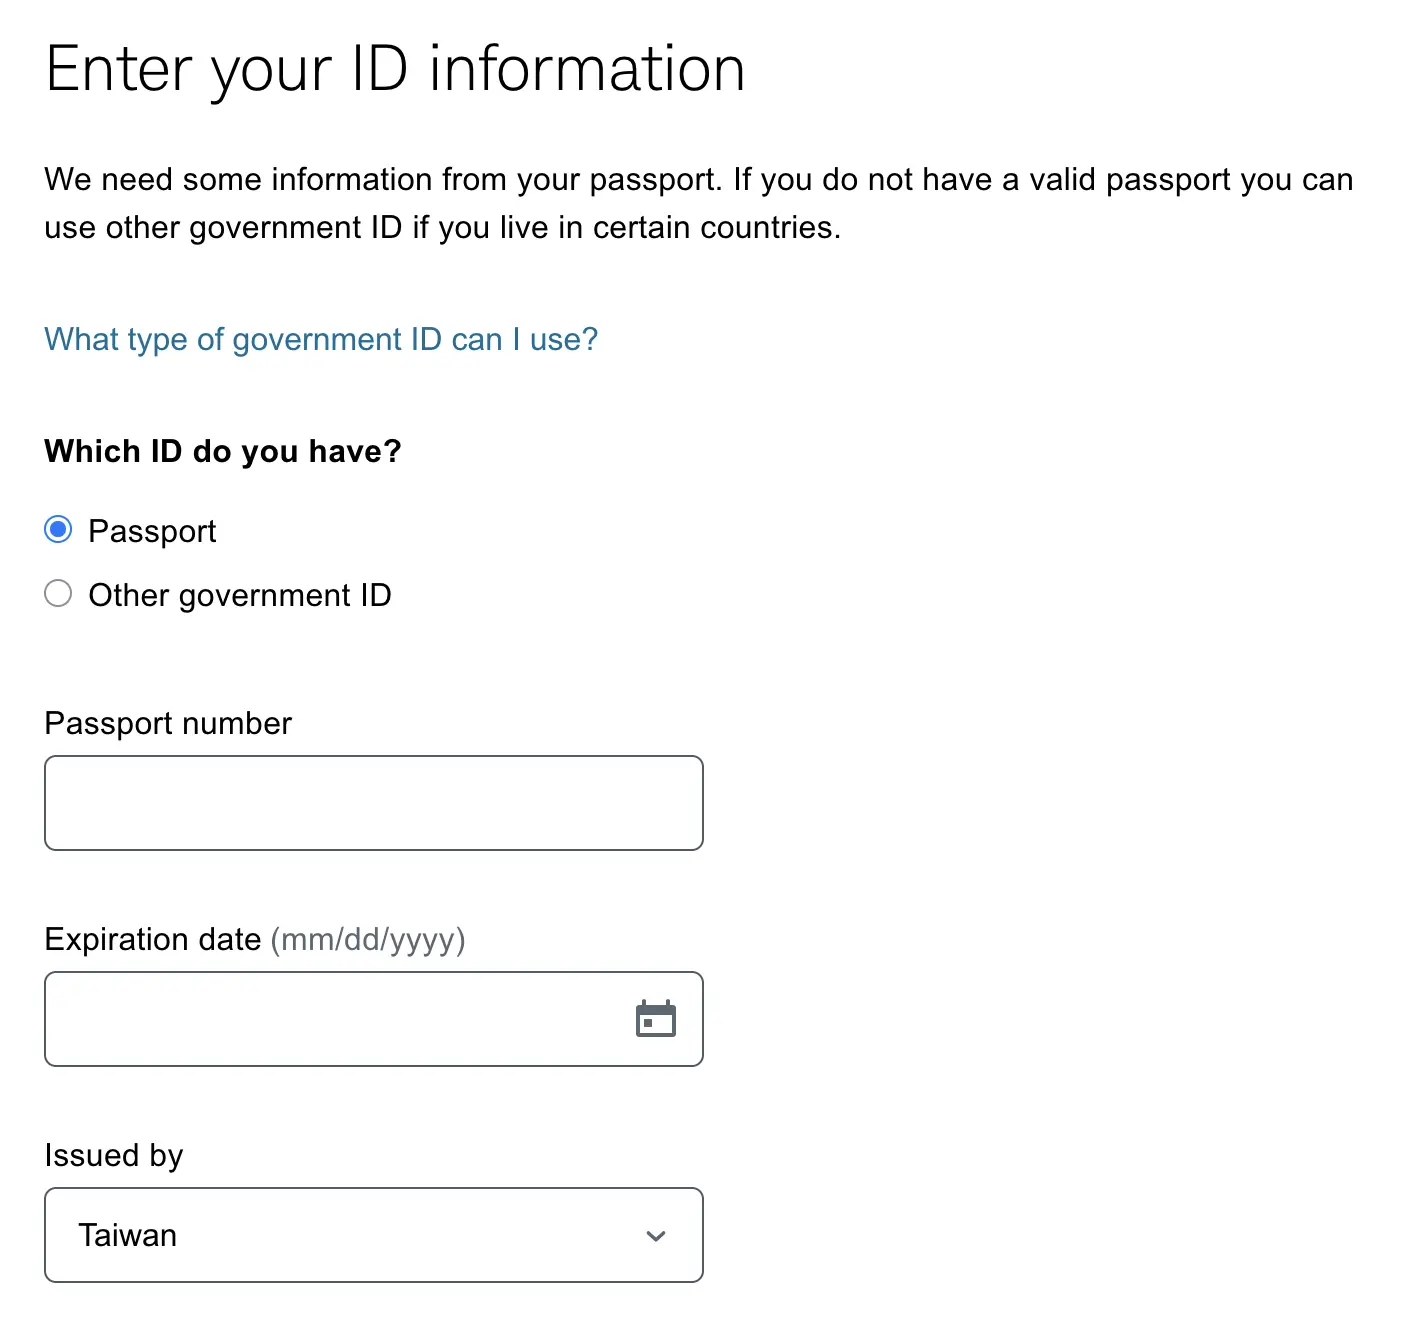Focus the Passport number input field

[x=373, y=803]
